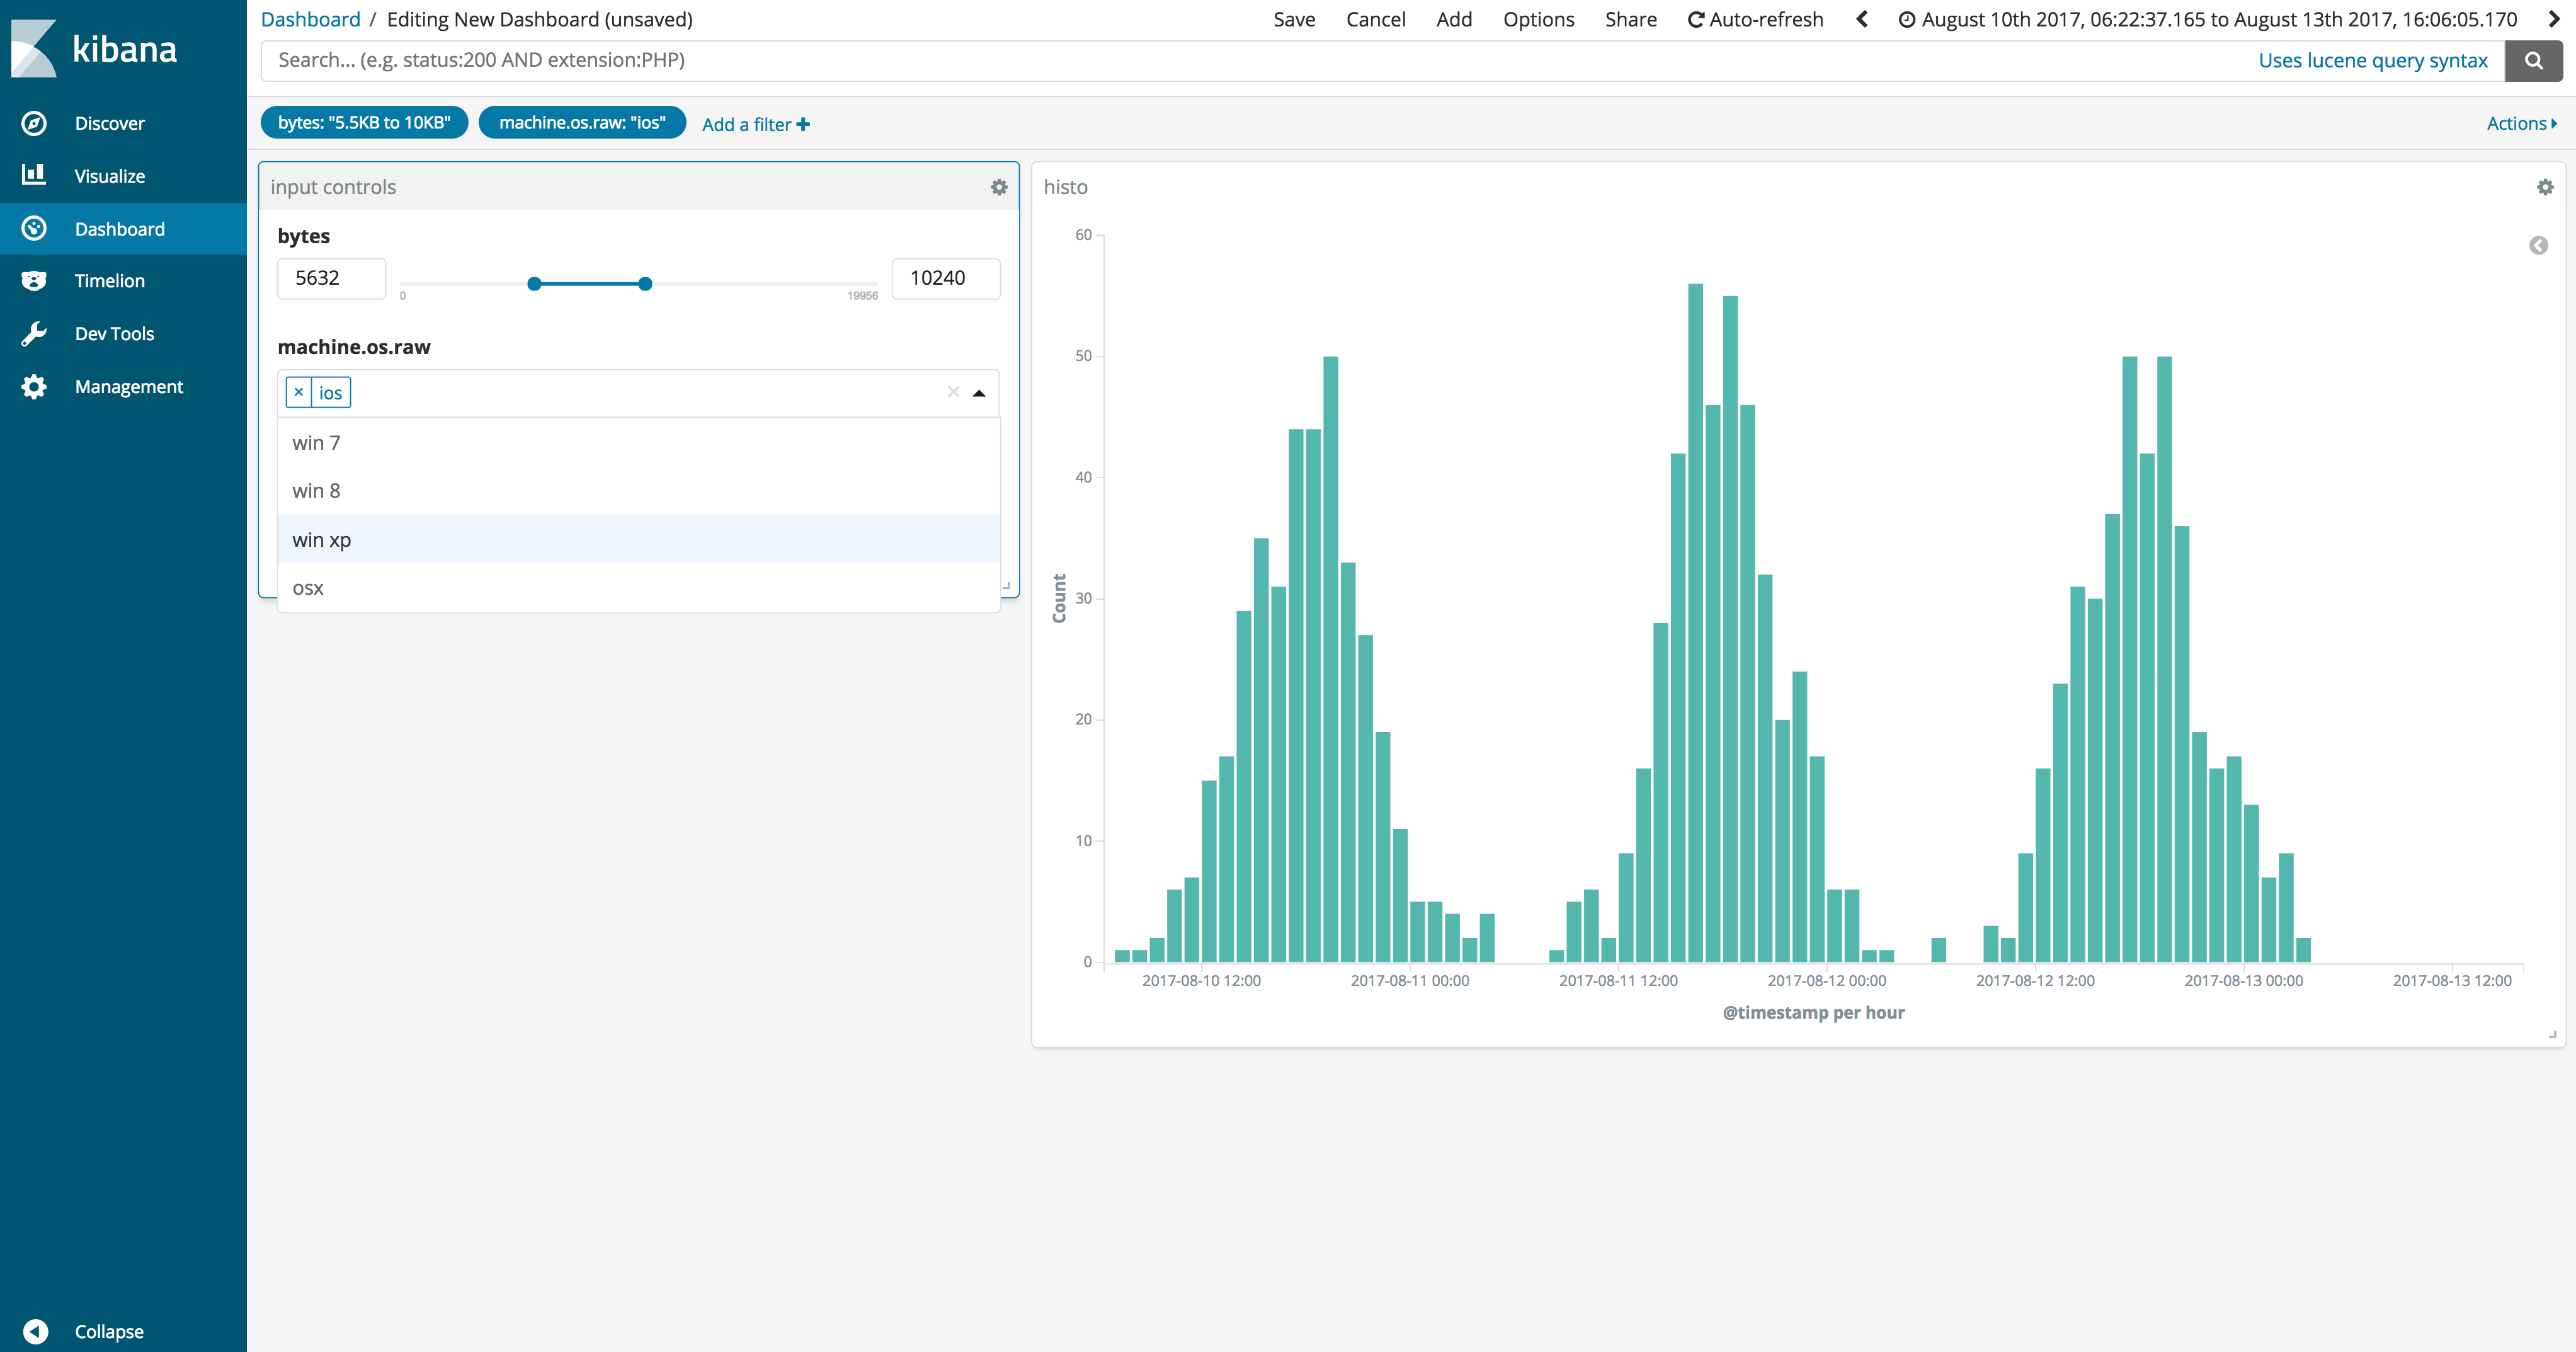Click Add a filter
The width and height of the screenshot is (2576, 1352).
pyautogui.click(x=754, y=124)
